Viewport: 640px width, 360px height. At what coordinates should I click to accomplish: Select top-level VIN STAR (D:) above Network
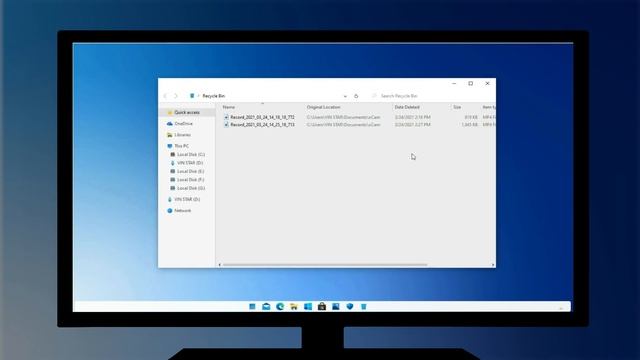184,200
